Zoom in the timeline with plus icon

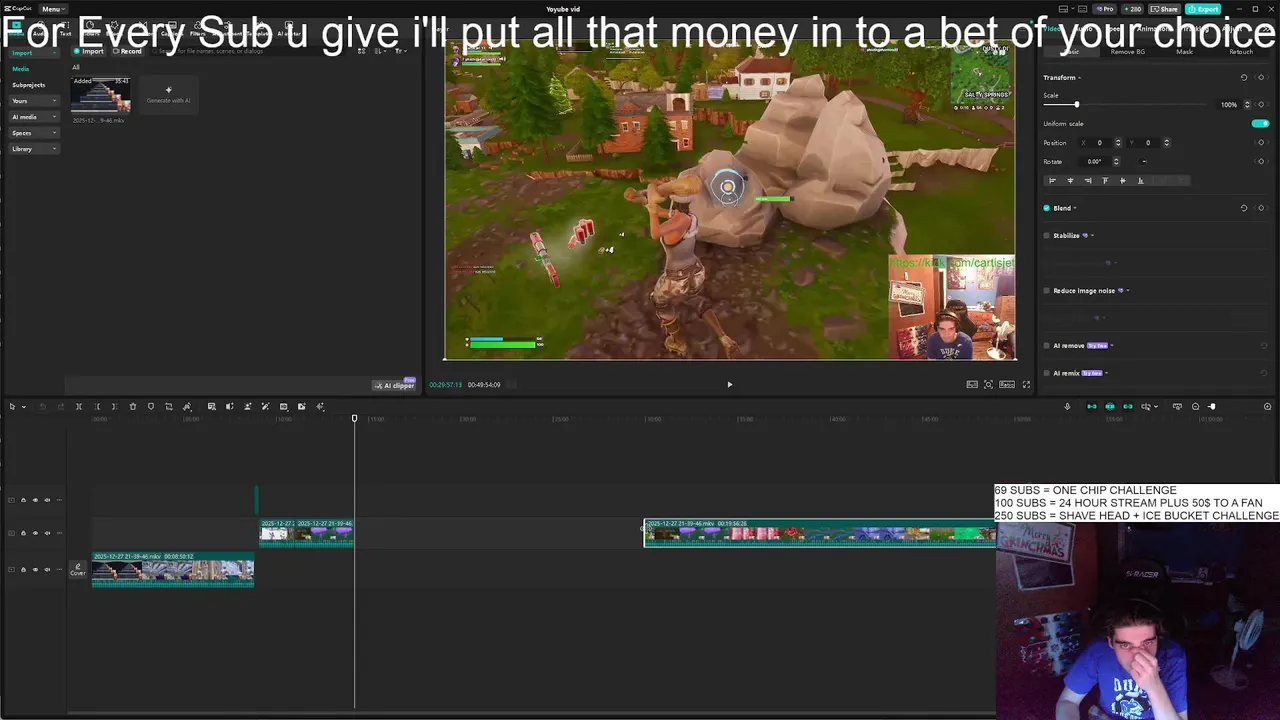tap(1268, 406)
